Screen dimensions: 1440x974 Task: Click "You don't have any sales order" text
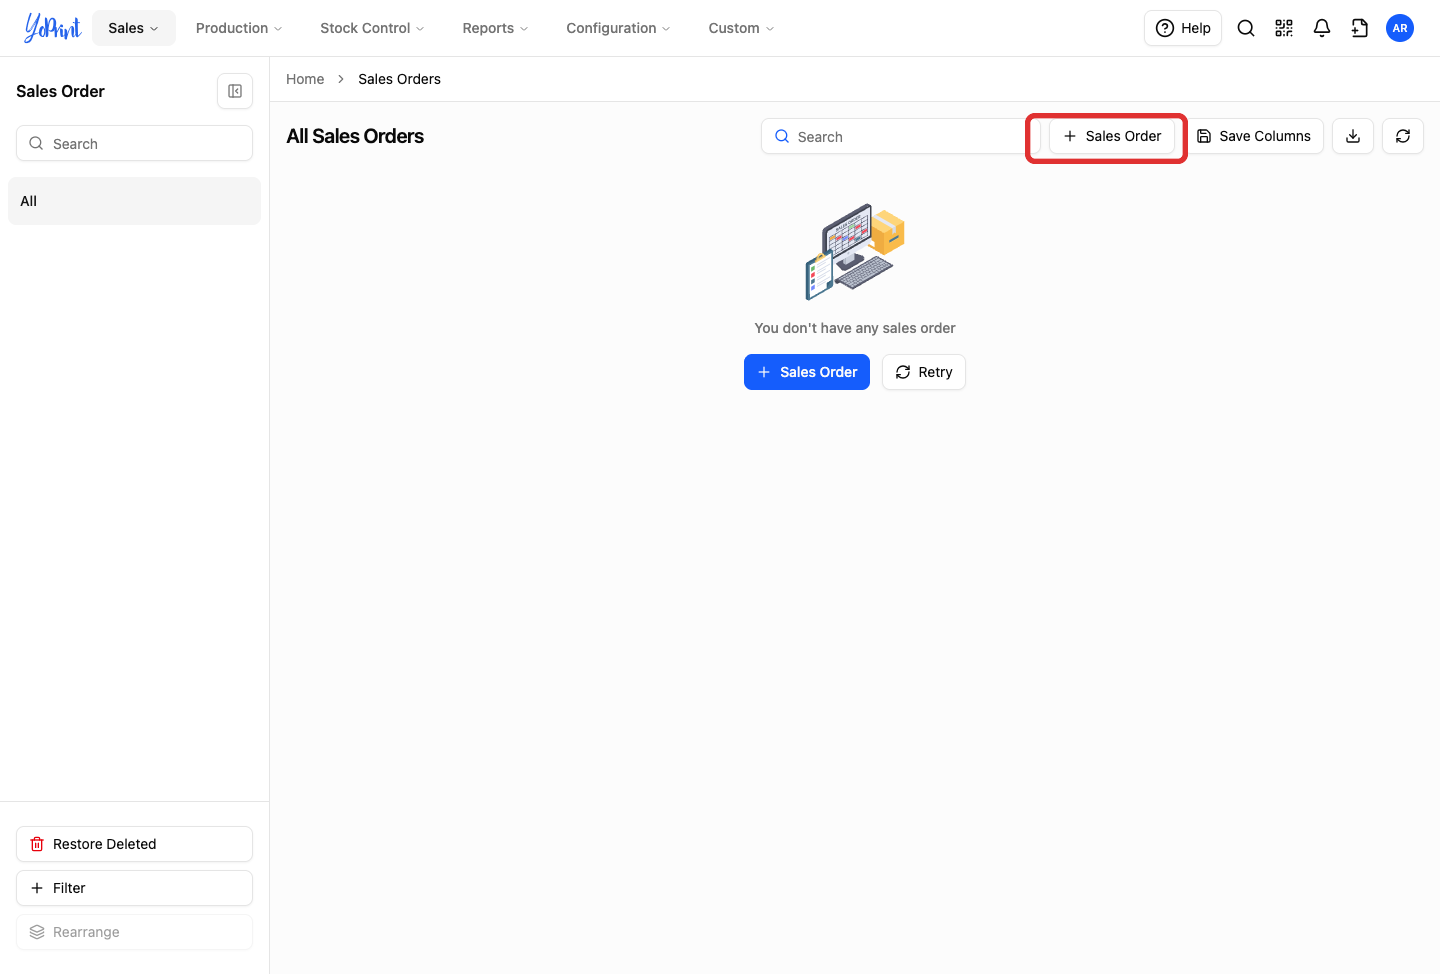click(x=855, y=328)
